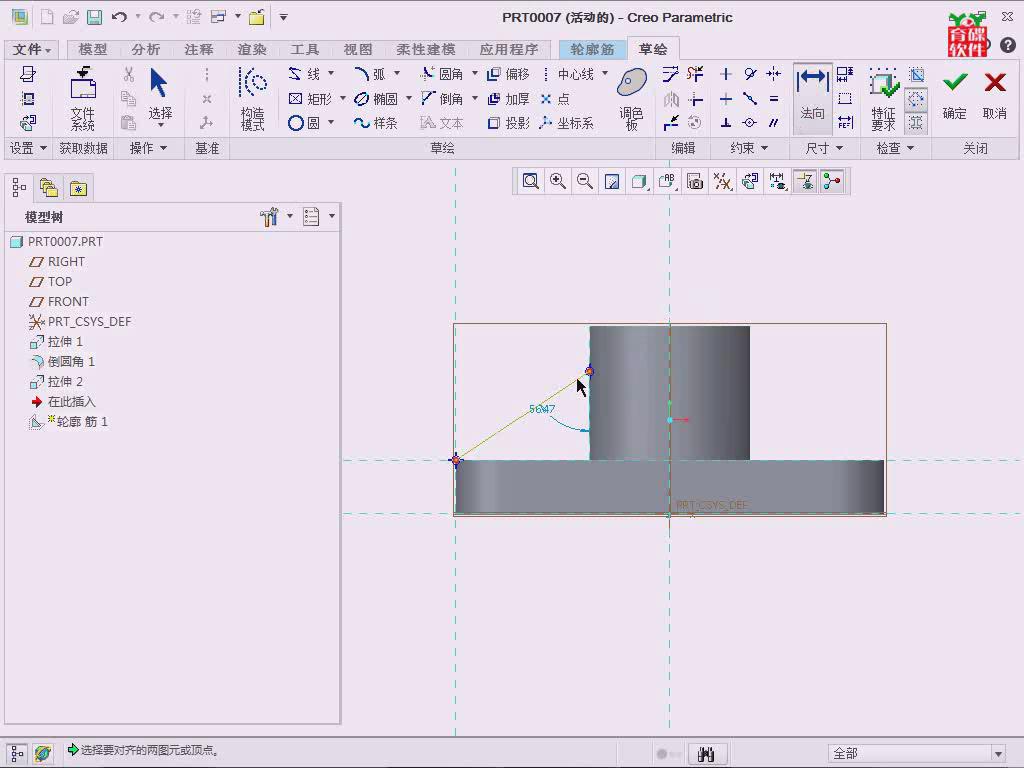Image resolution: width=1024 pixels, height=768 pixels.
Task: Select the 线 (line) sketch tool
Action: click(x=306, y=74)
